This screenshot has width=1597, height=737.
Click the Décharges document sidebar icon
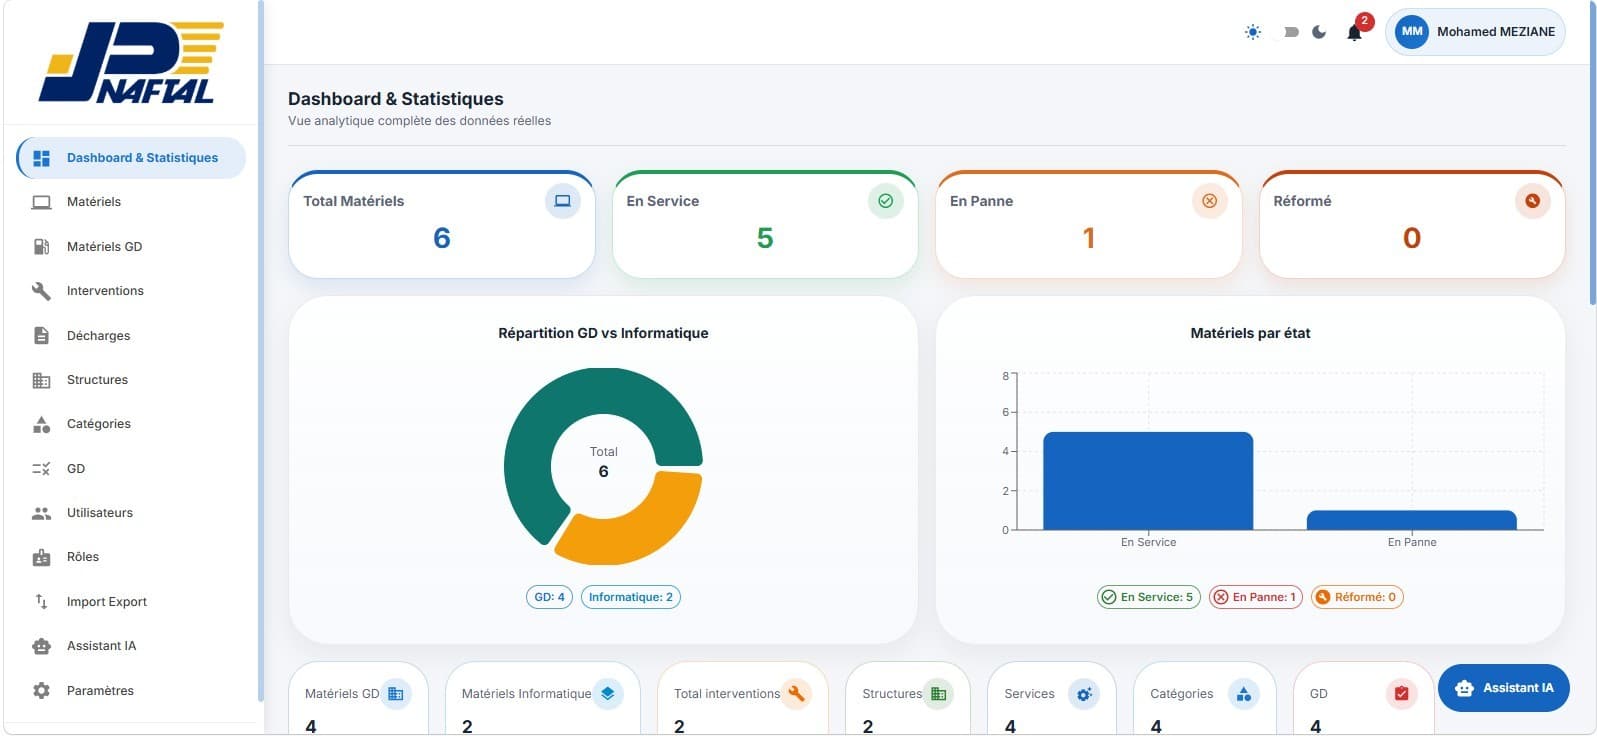(x=41, y=336)
